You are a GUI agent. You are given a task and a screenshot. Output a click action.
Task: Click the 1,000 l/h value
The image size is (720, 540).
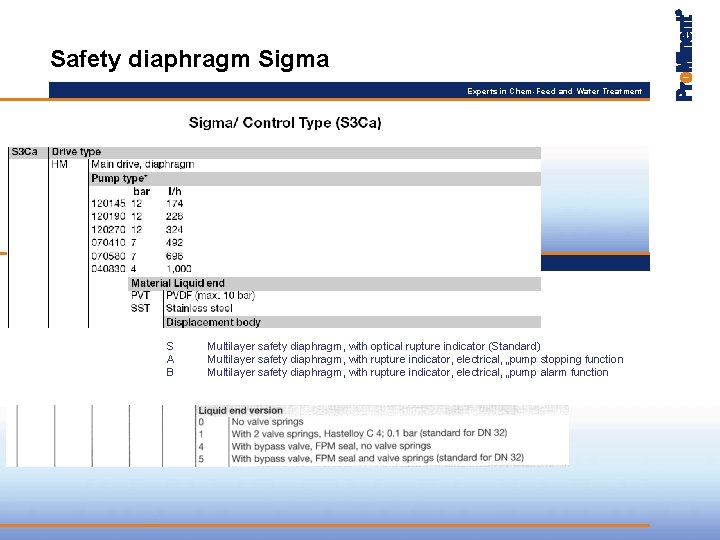pyautogui.click(x=179, y=269)
